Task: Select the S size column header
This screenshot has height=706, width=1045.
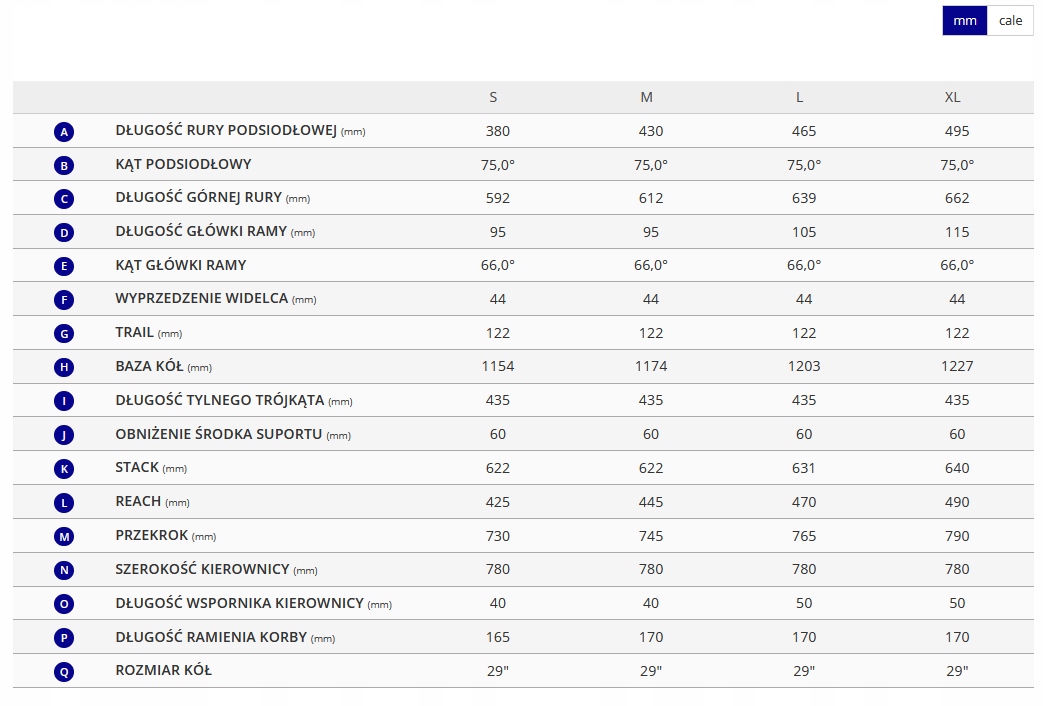Action: click(493, 97)
